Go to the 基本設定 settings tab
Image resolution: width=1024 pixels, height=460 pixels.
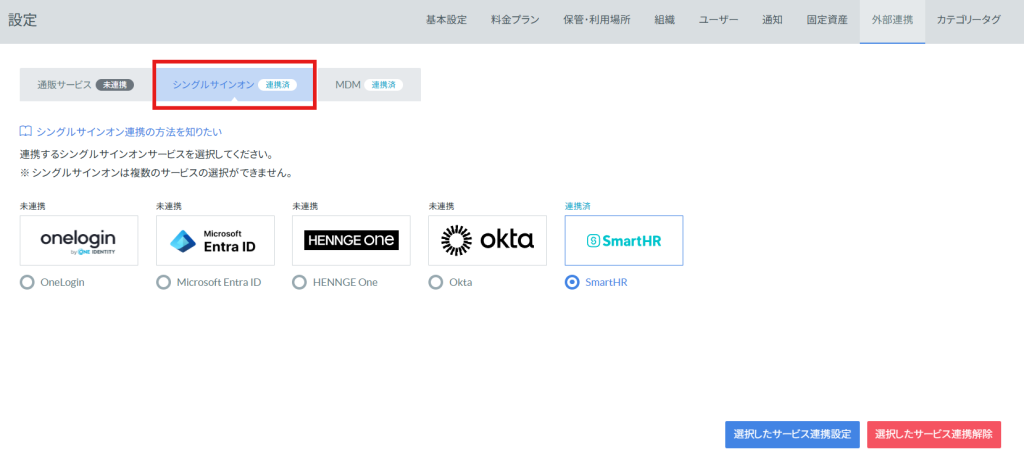447,20
